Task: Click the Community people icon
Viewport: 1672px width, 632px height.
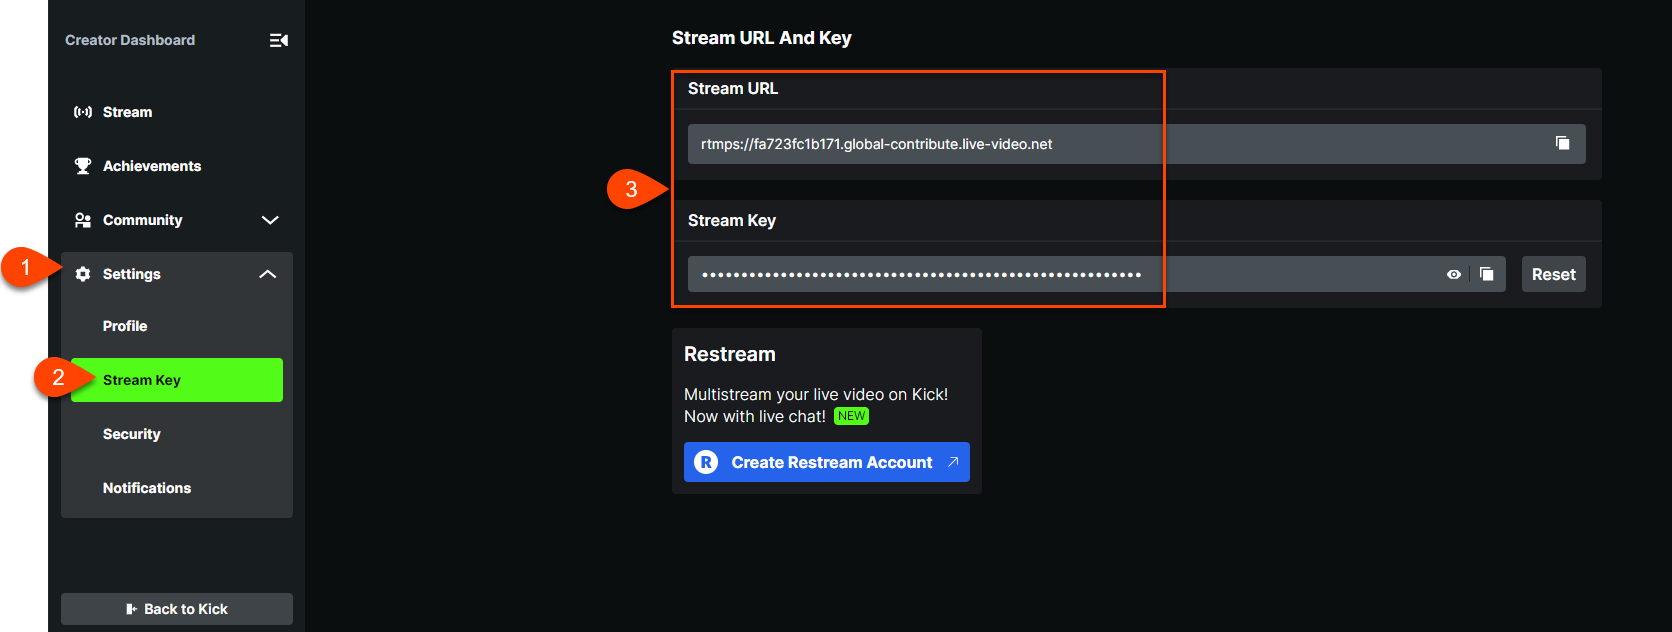Action: tap(83, 220)
